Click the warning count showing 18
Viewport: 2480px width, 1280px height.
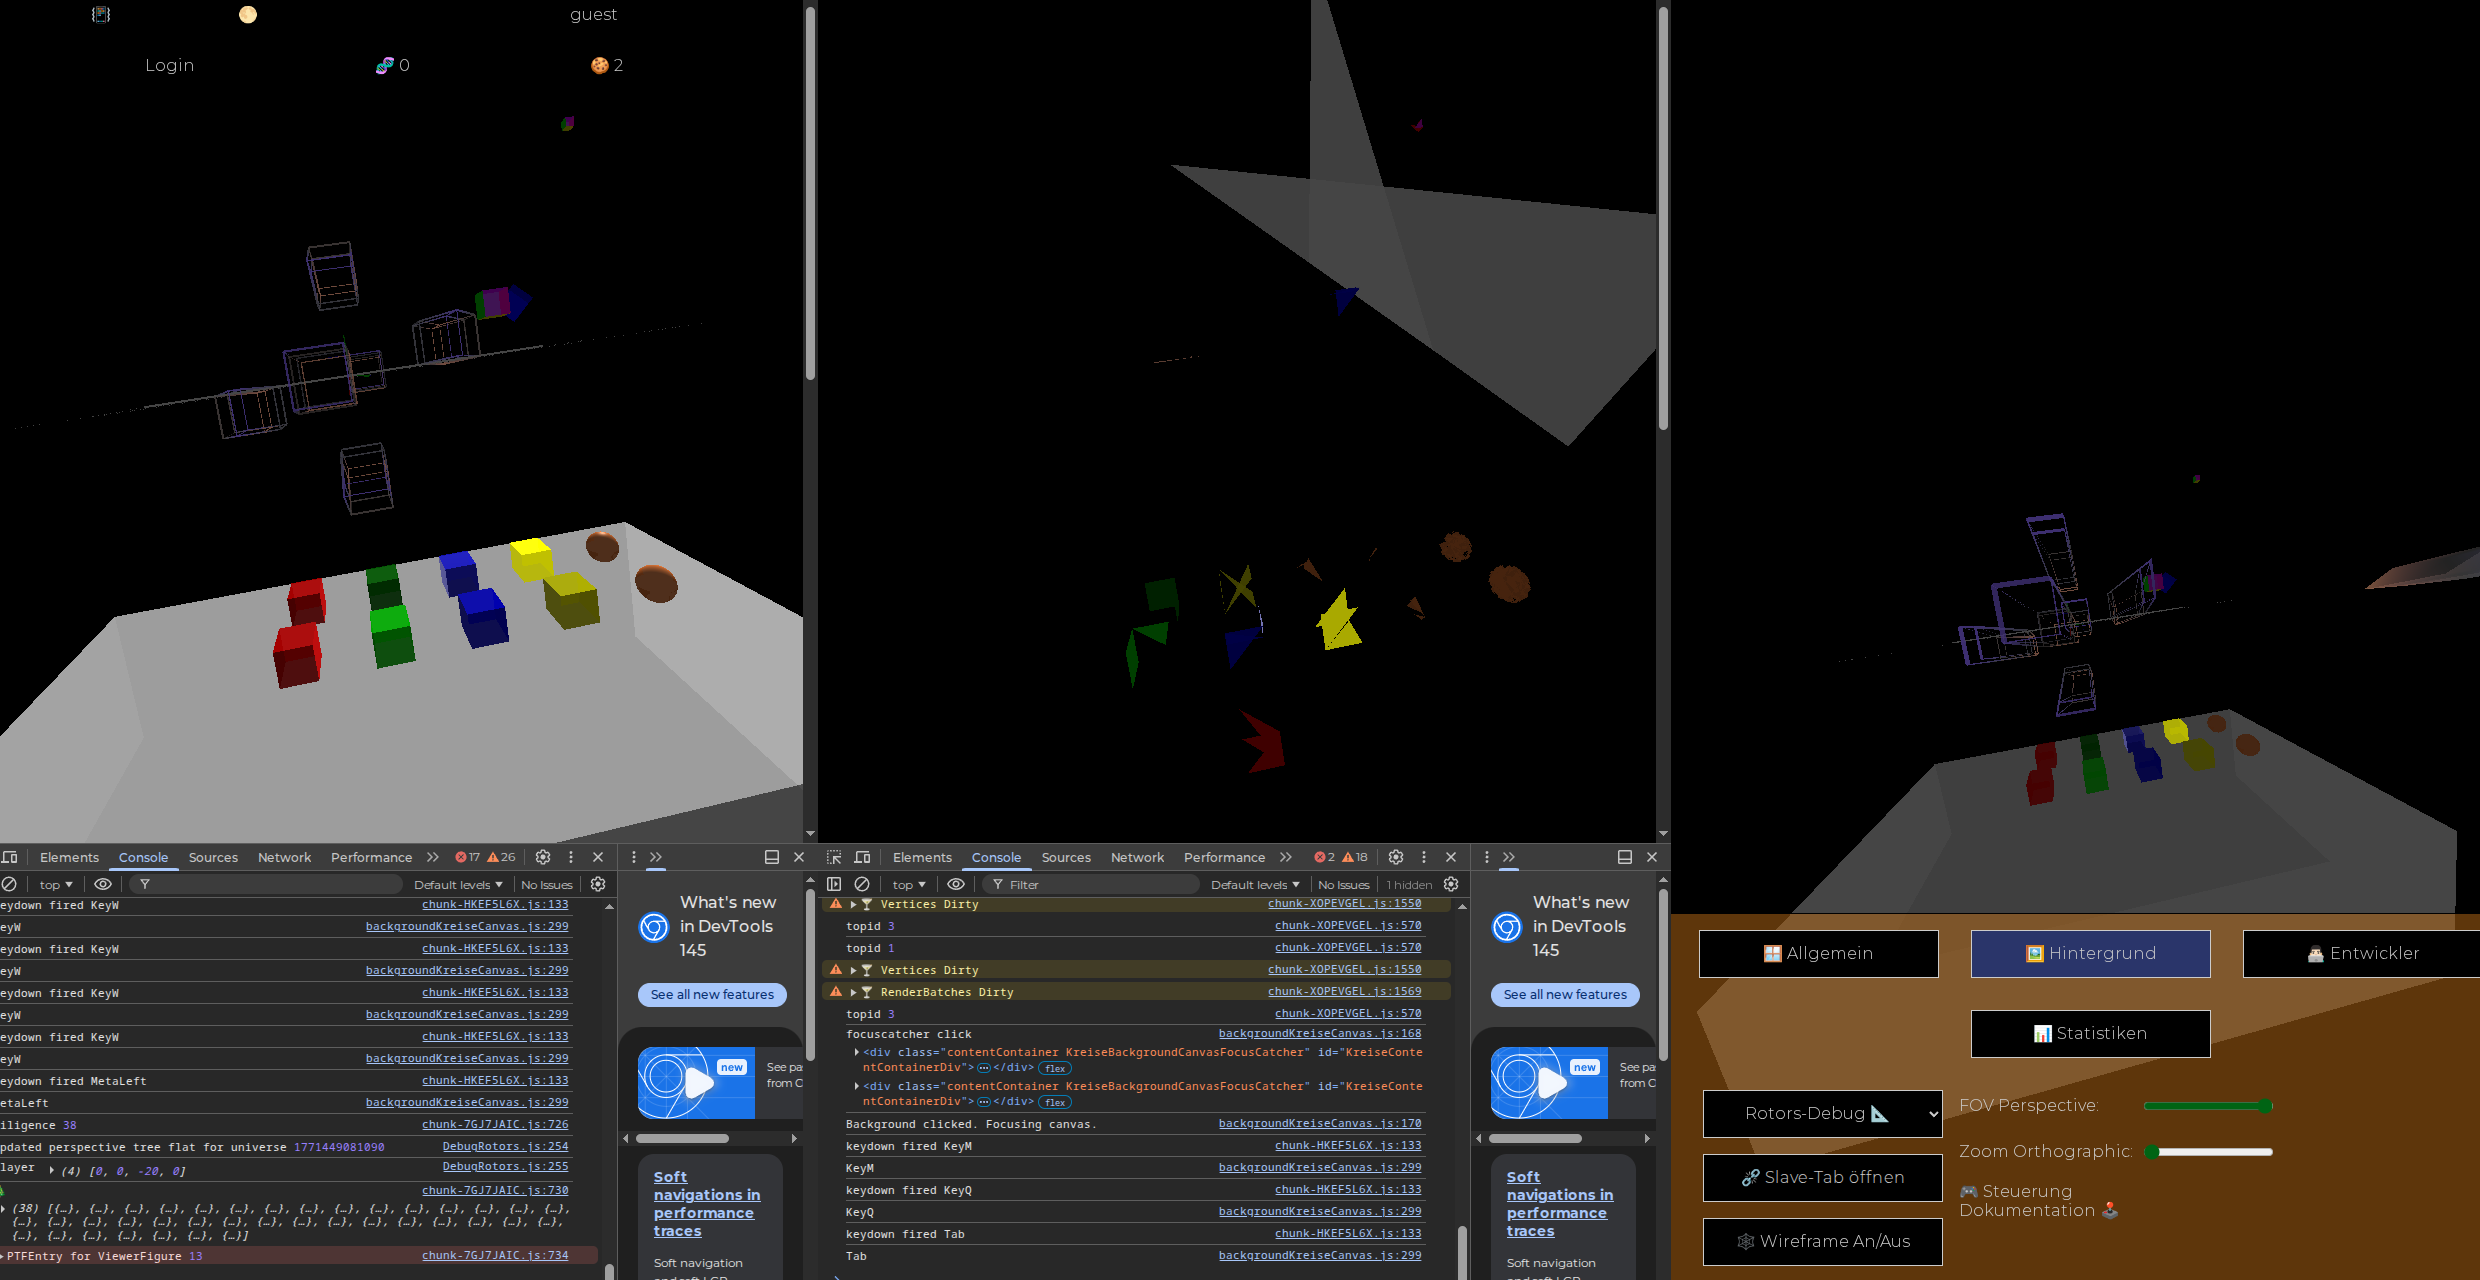(x=1355, y=857)
